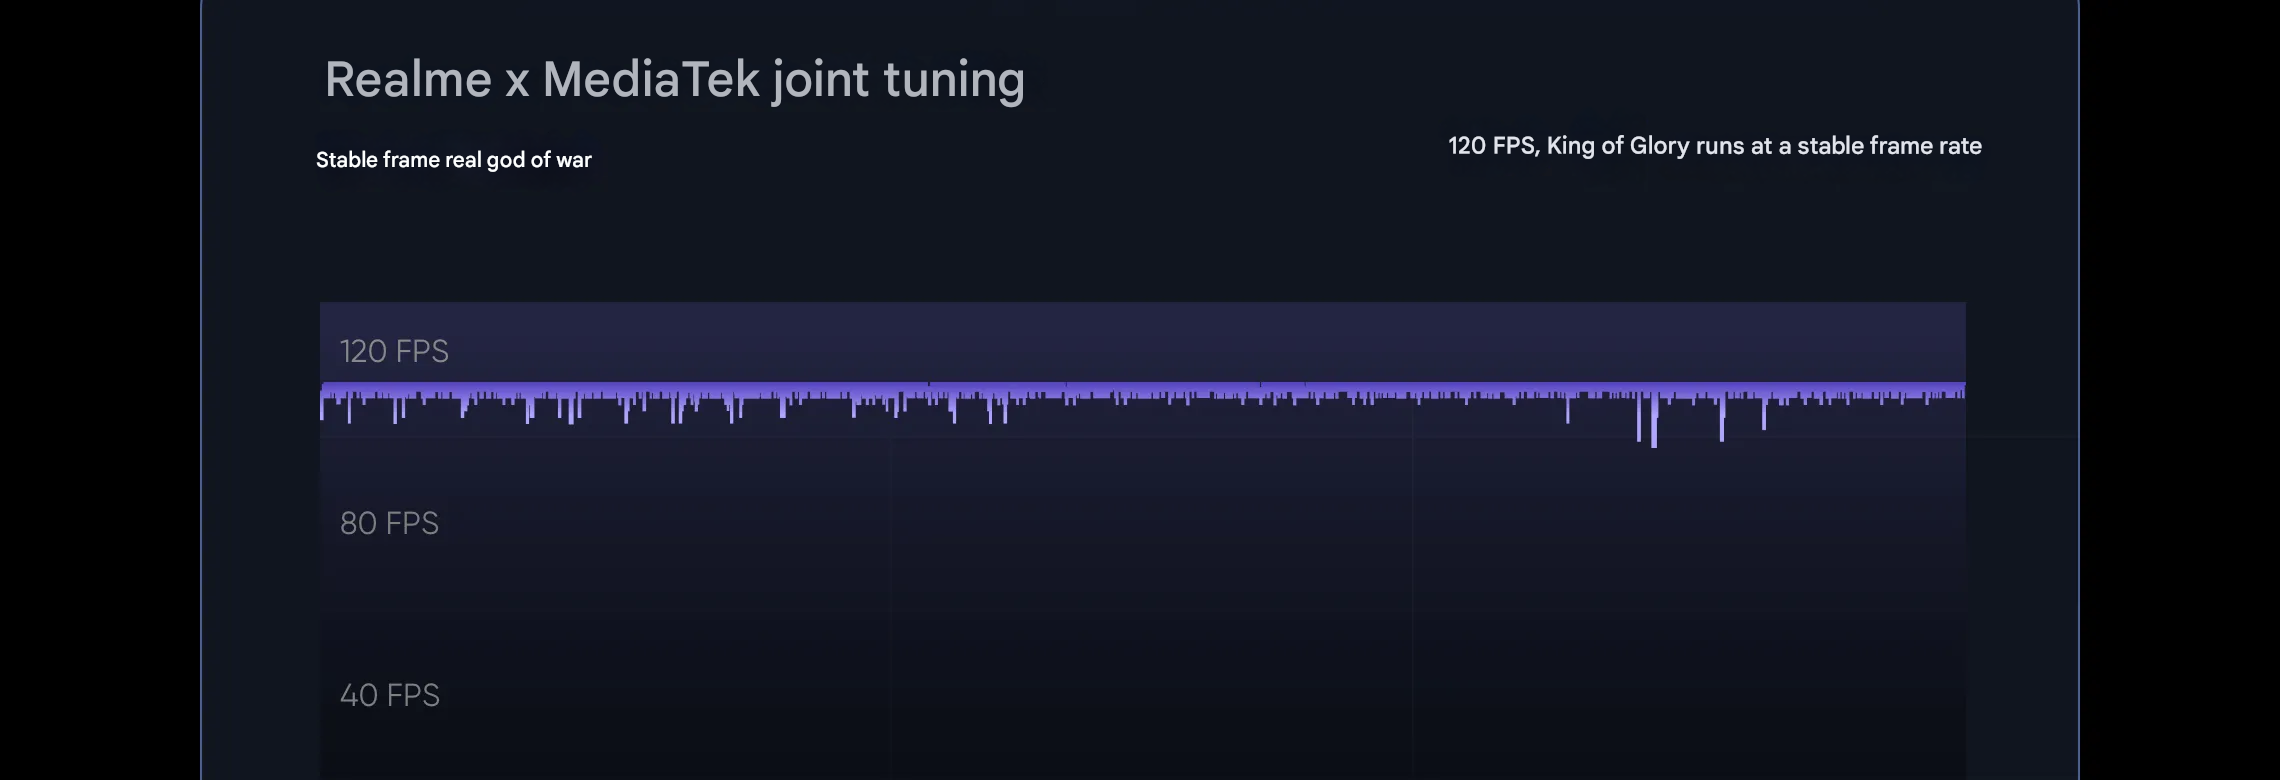
Task: Click the '120 FPS, King of Glory' caption
Action: point(1714,146)
